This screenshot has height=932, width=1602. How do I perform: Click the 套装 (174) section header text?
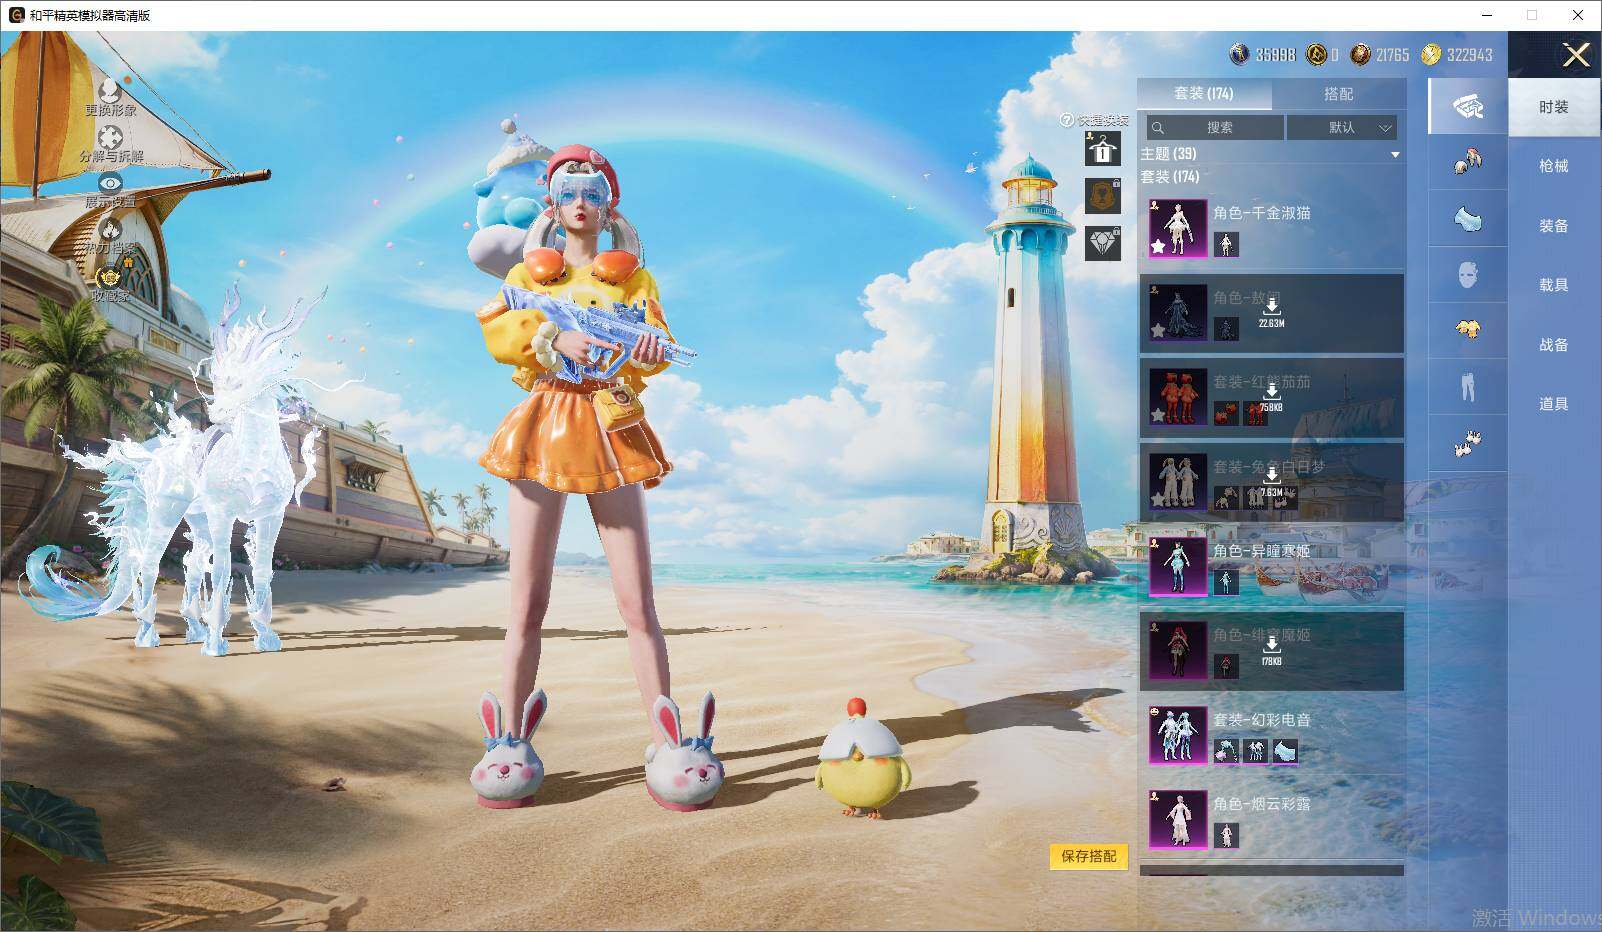click(1170, 177)
